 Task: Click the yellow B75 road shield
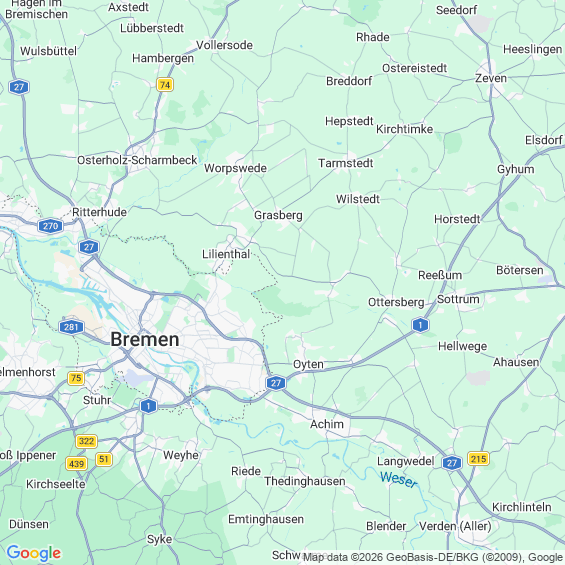(x=76, y=378)
